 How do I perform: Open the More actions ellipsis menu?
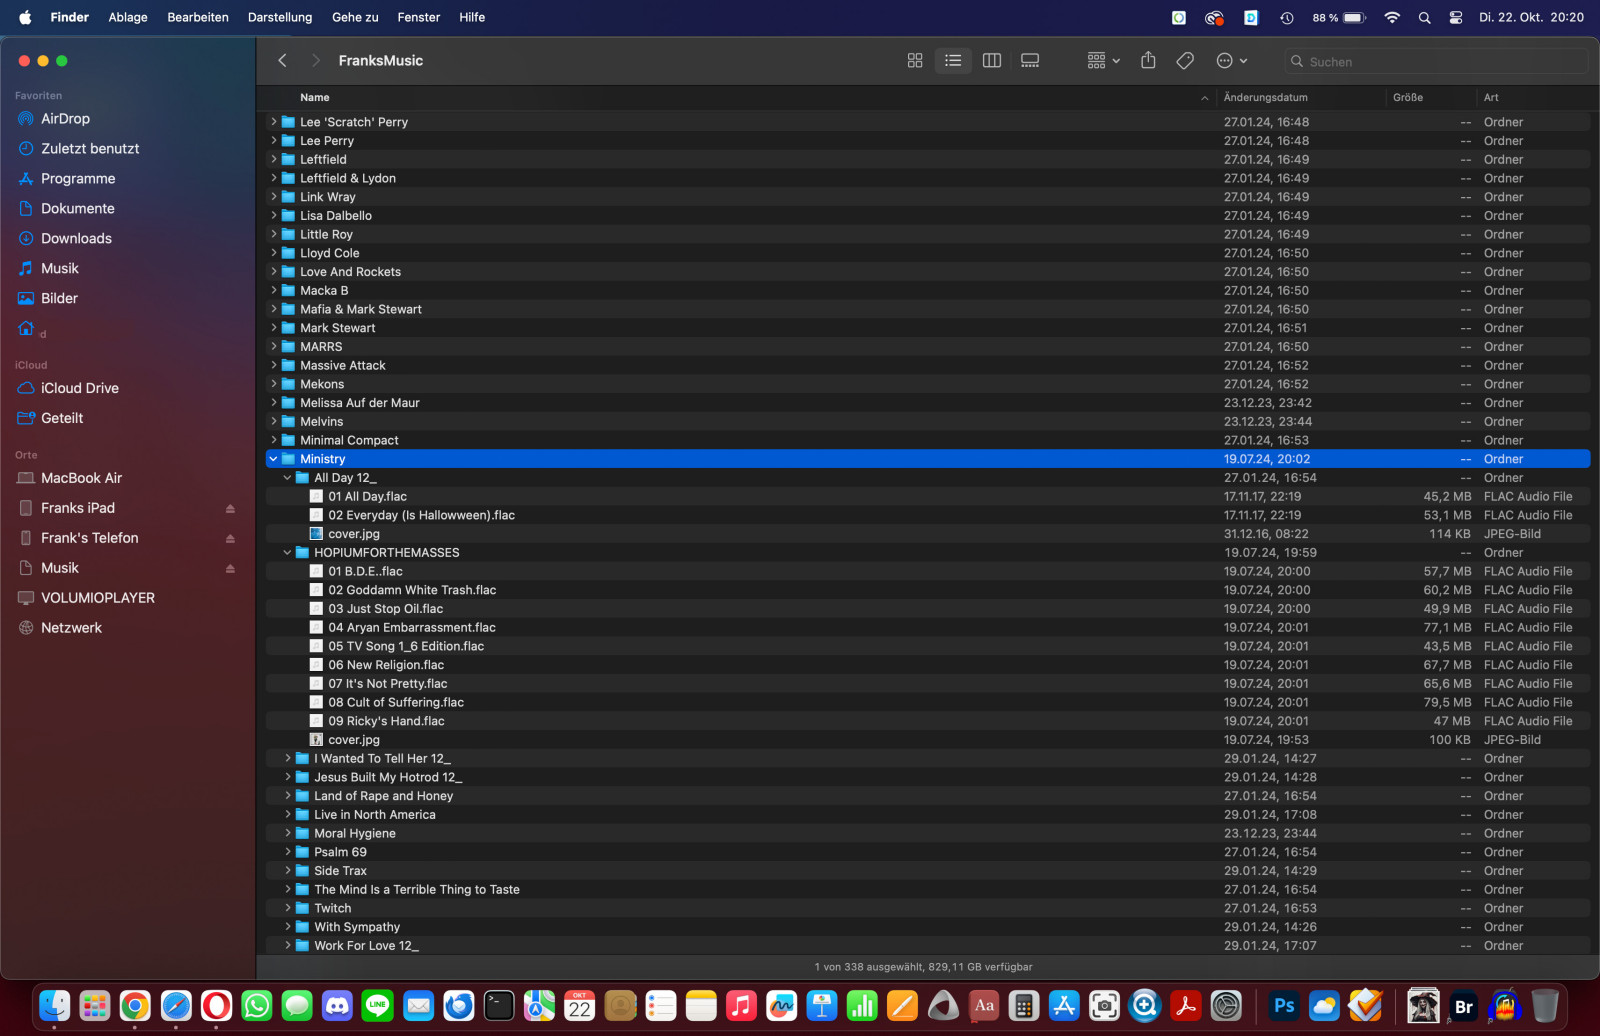coord(1231,61)
